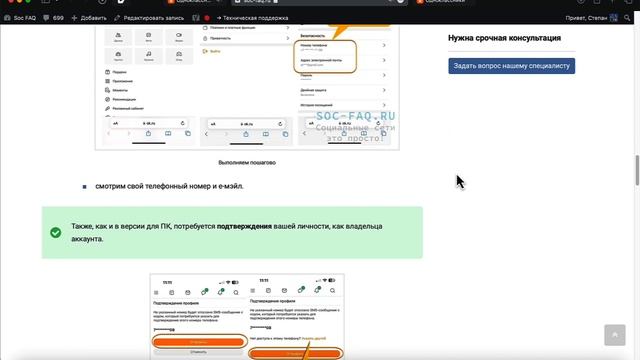Image resolution: width=640 pixels, height=360 pixels.
Task: Click Задать вопрос нашему специалисту button
Action: click(x=511, y=66)
